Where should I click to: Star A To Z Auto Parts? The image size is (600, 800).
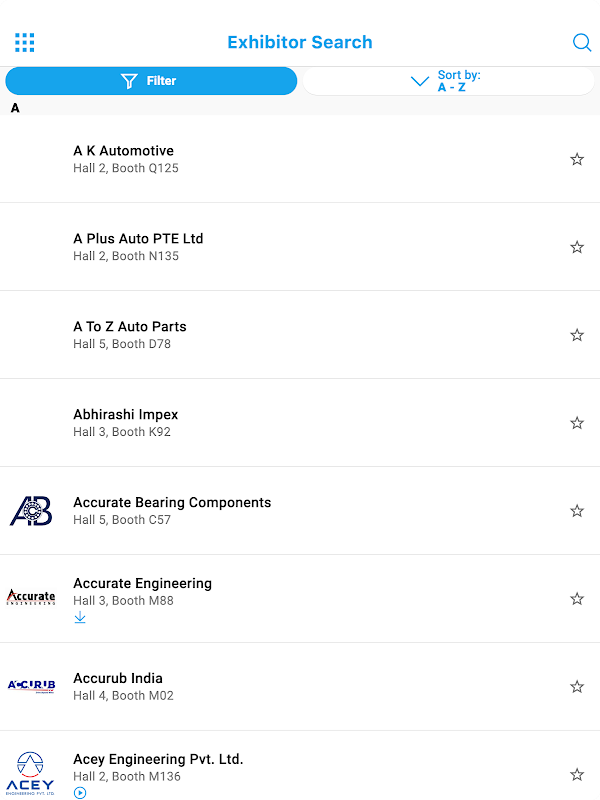(577, 335)
